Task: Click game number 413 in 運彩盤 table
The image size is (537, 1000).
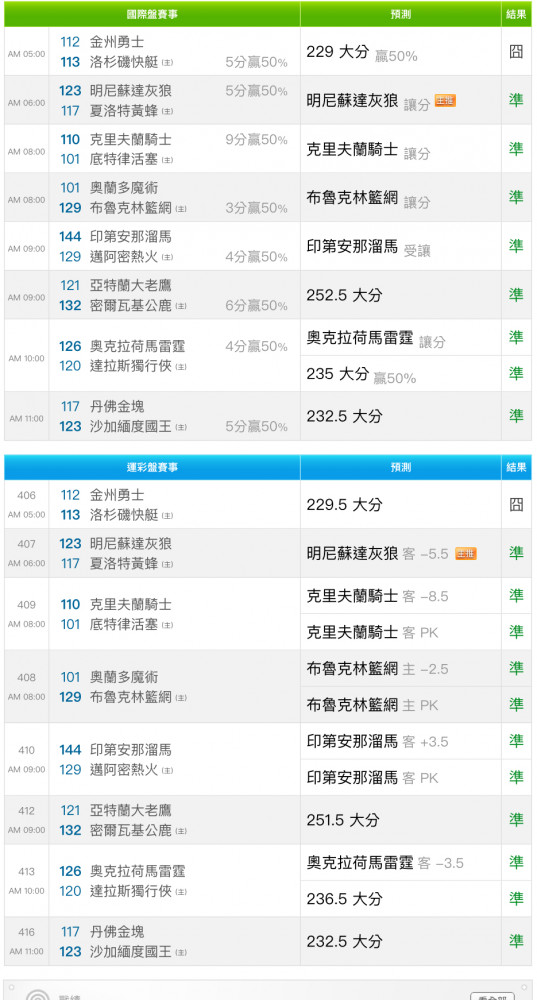Action: pos(27,872)
